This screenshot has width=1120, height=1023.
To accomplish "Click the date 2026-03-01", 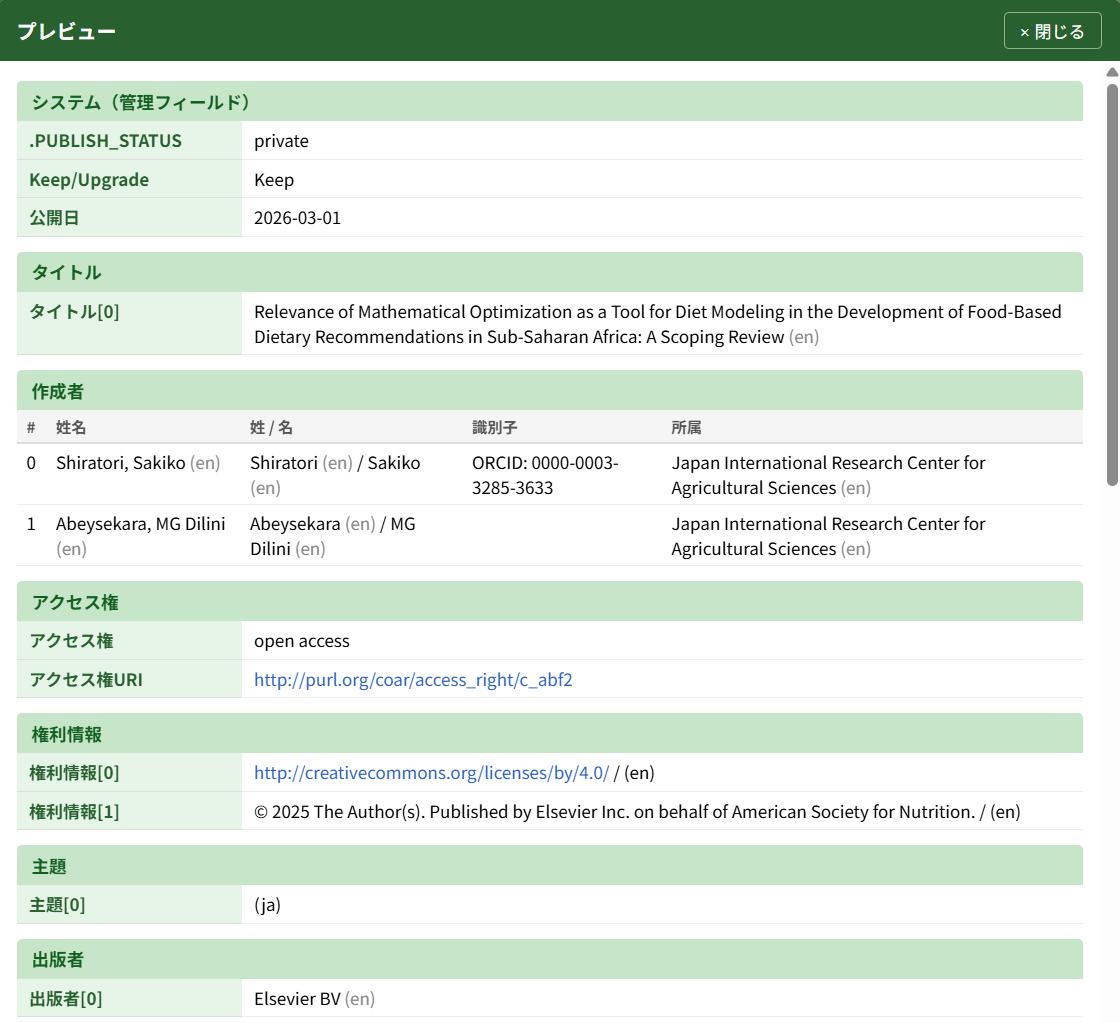I will point(298,218).
